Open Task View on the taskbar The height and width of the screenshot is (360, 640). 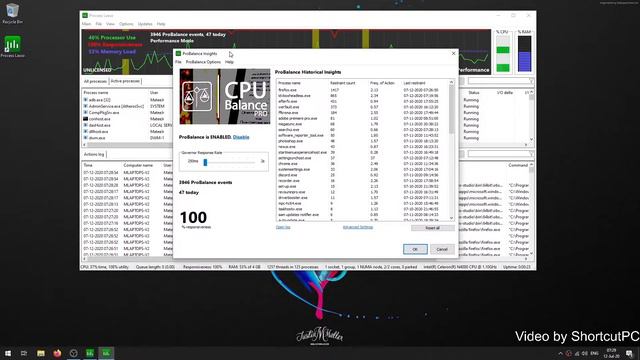(x=24, y=353)
